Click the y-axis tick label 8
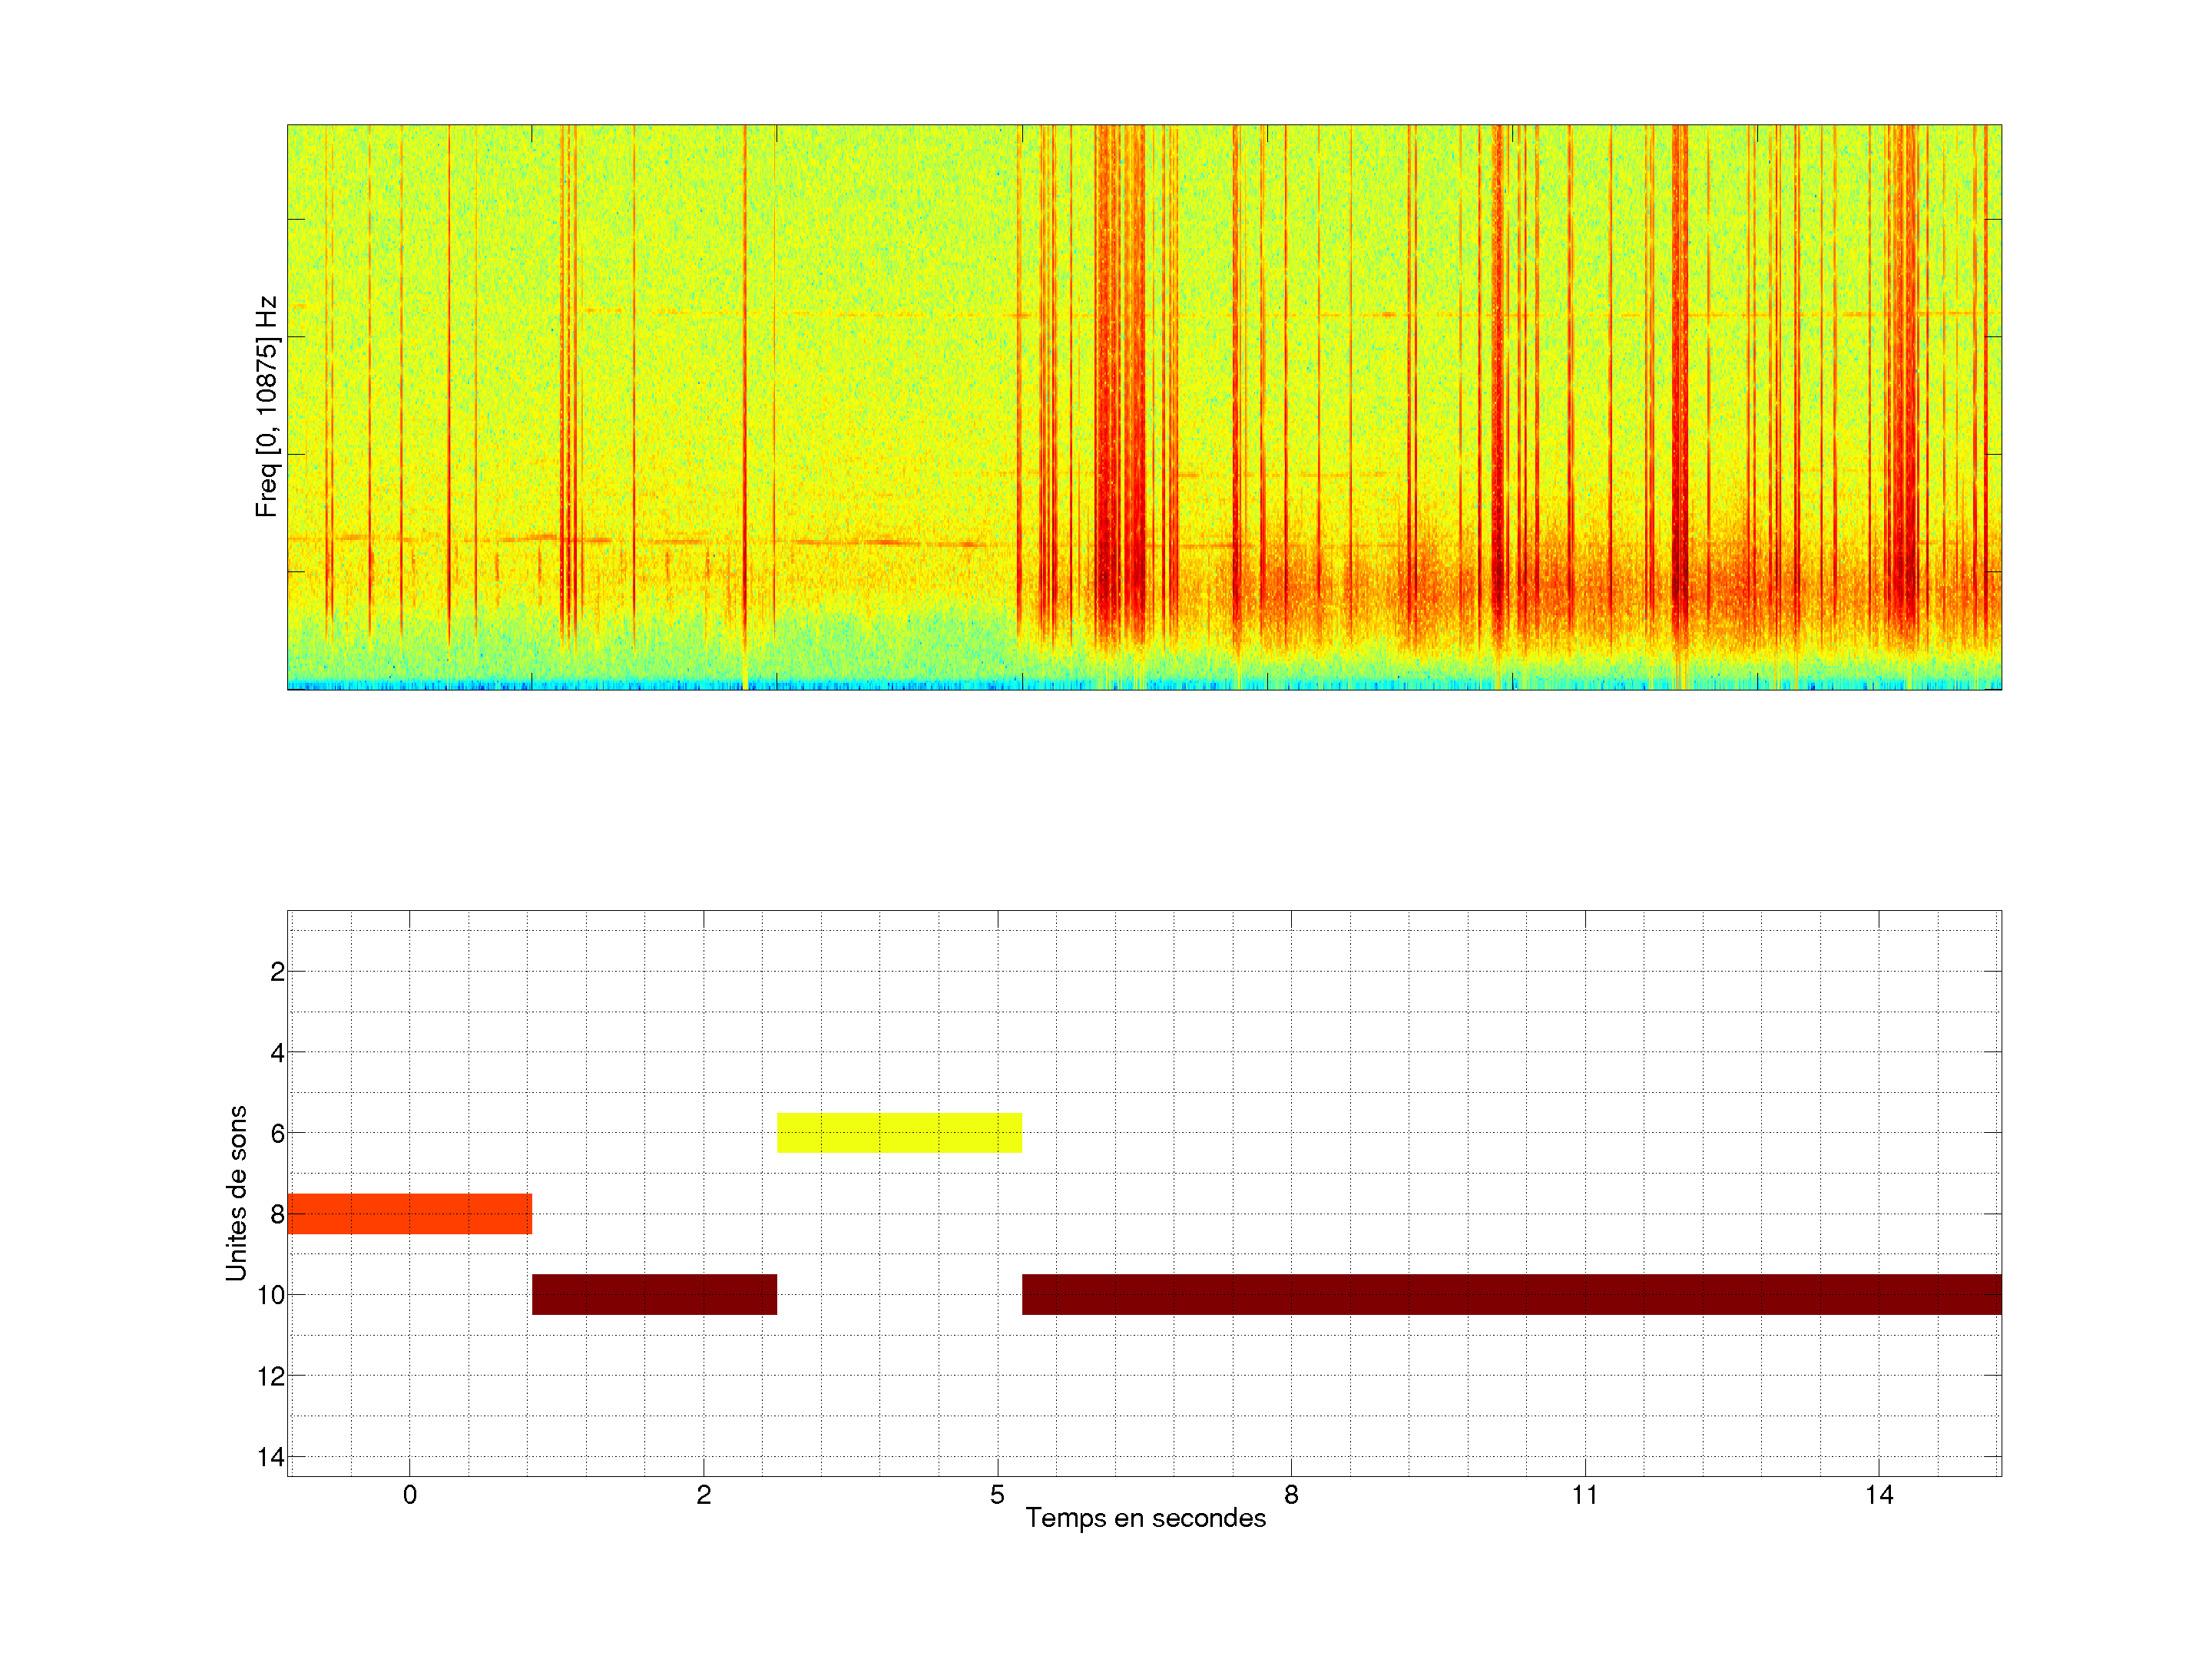The image size is (2212, 1659). tap(277, 1215)
